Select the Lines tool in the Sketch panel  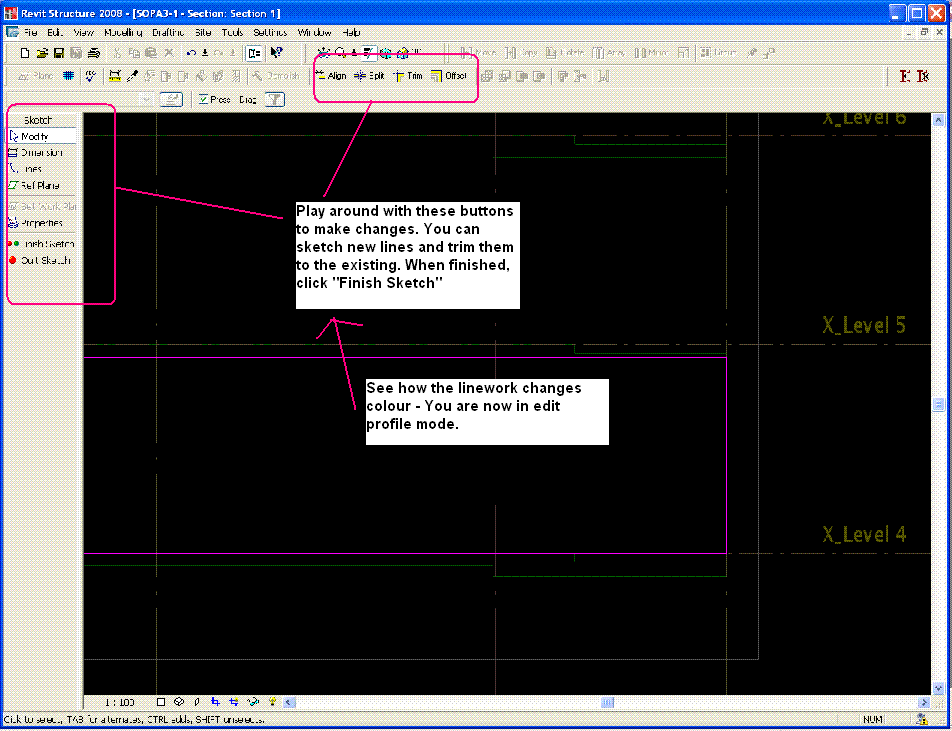(40, 168)
